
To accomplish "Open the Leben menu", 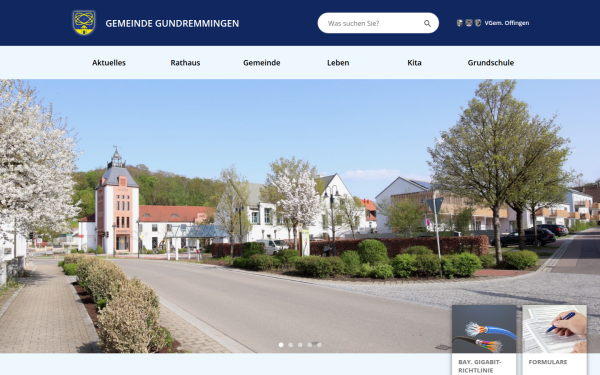I will click(338, 63).
